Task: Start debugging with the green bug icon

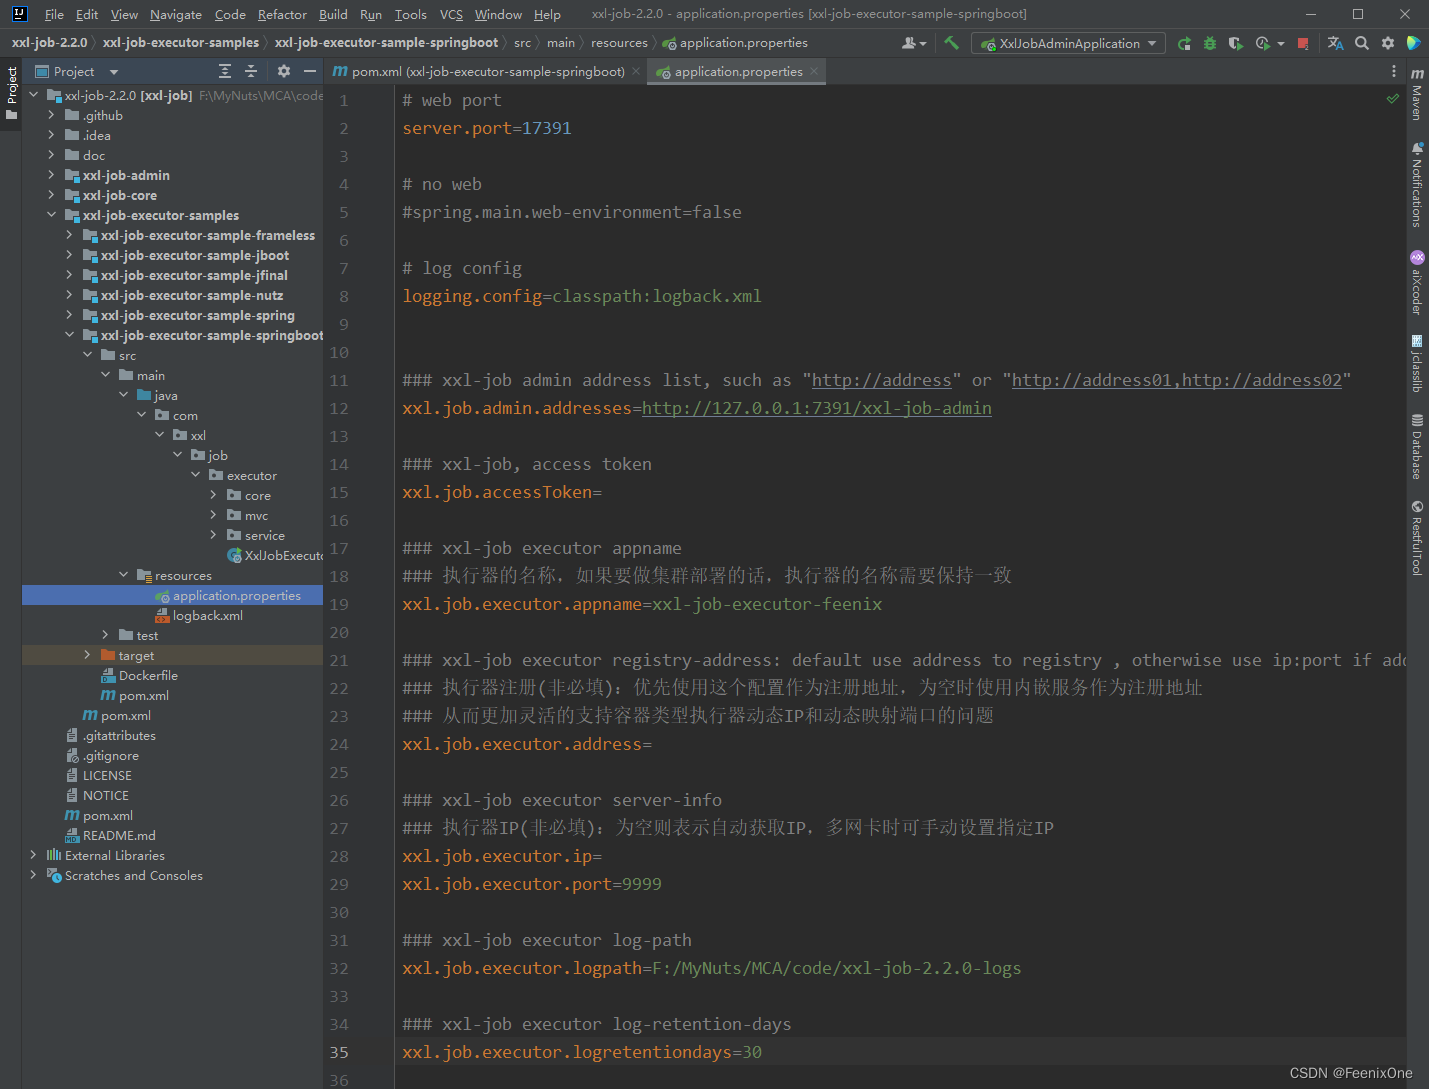Action: (x=1210, y=43)
